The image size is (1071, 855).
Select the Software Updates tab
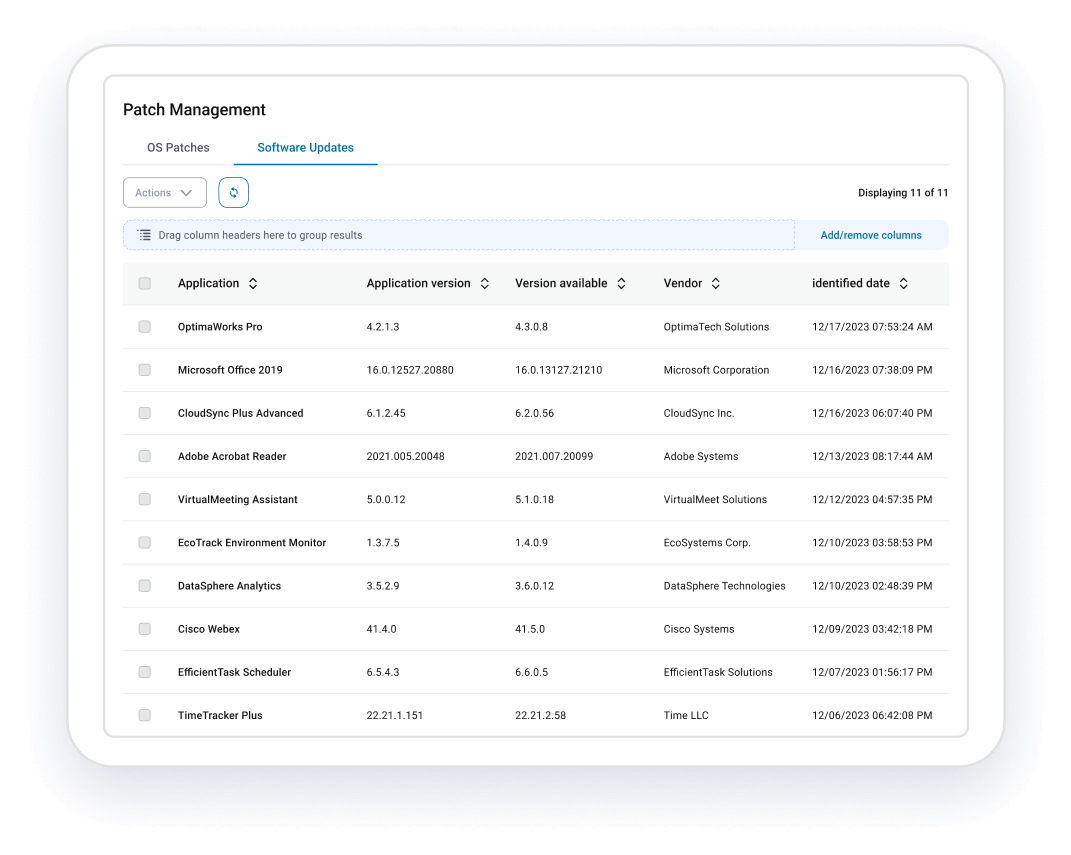[305, 148]
